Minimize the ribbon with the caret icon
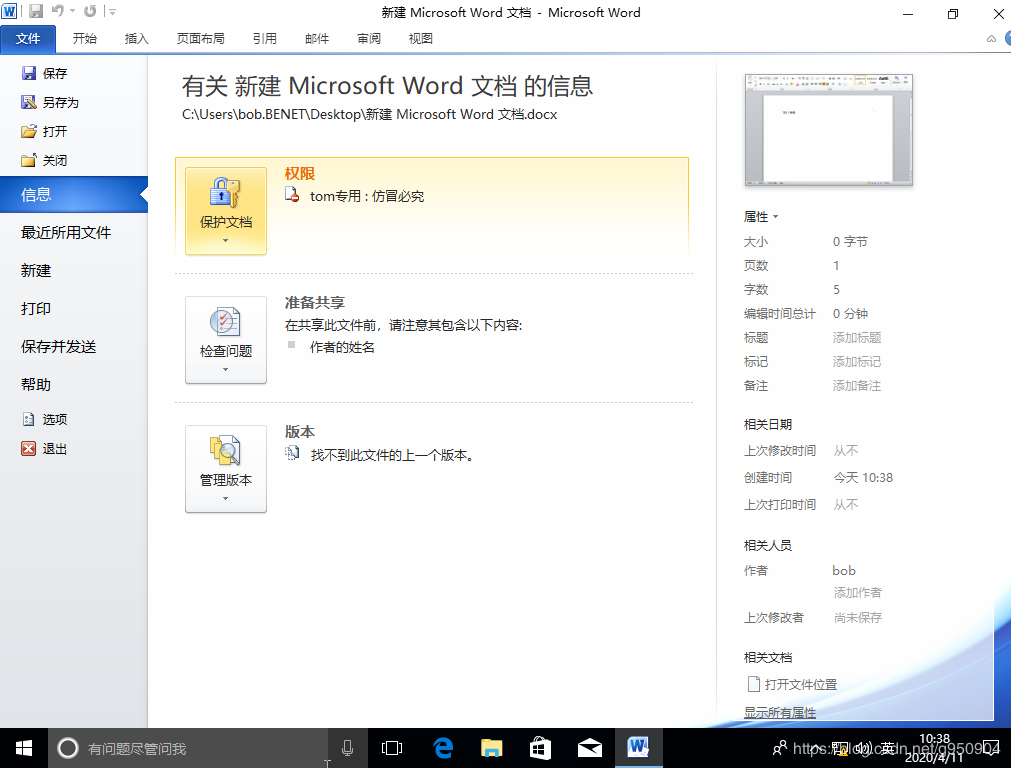This screenshot has height=768, width=1011. [991, 39]
